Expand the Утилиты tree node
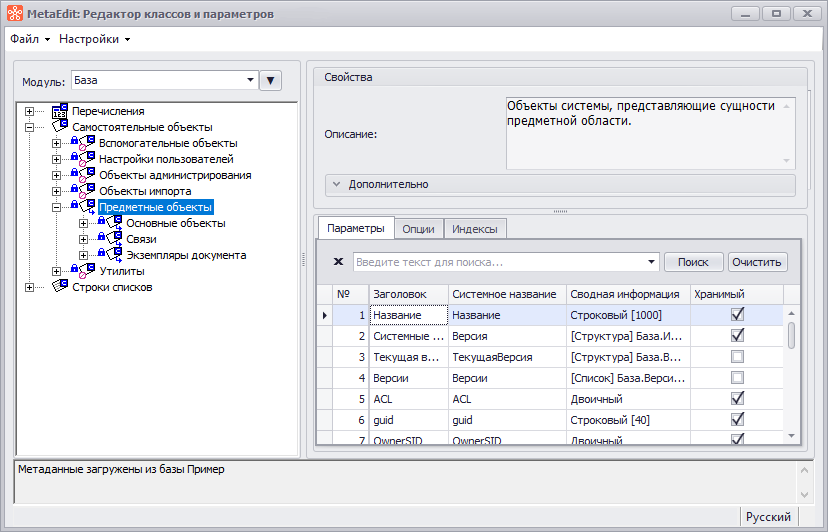This screenshot has width=828, height=532. point(57,271)
